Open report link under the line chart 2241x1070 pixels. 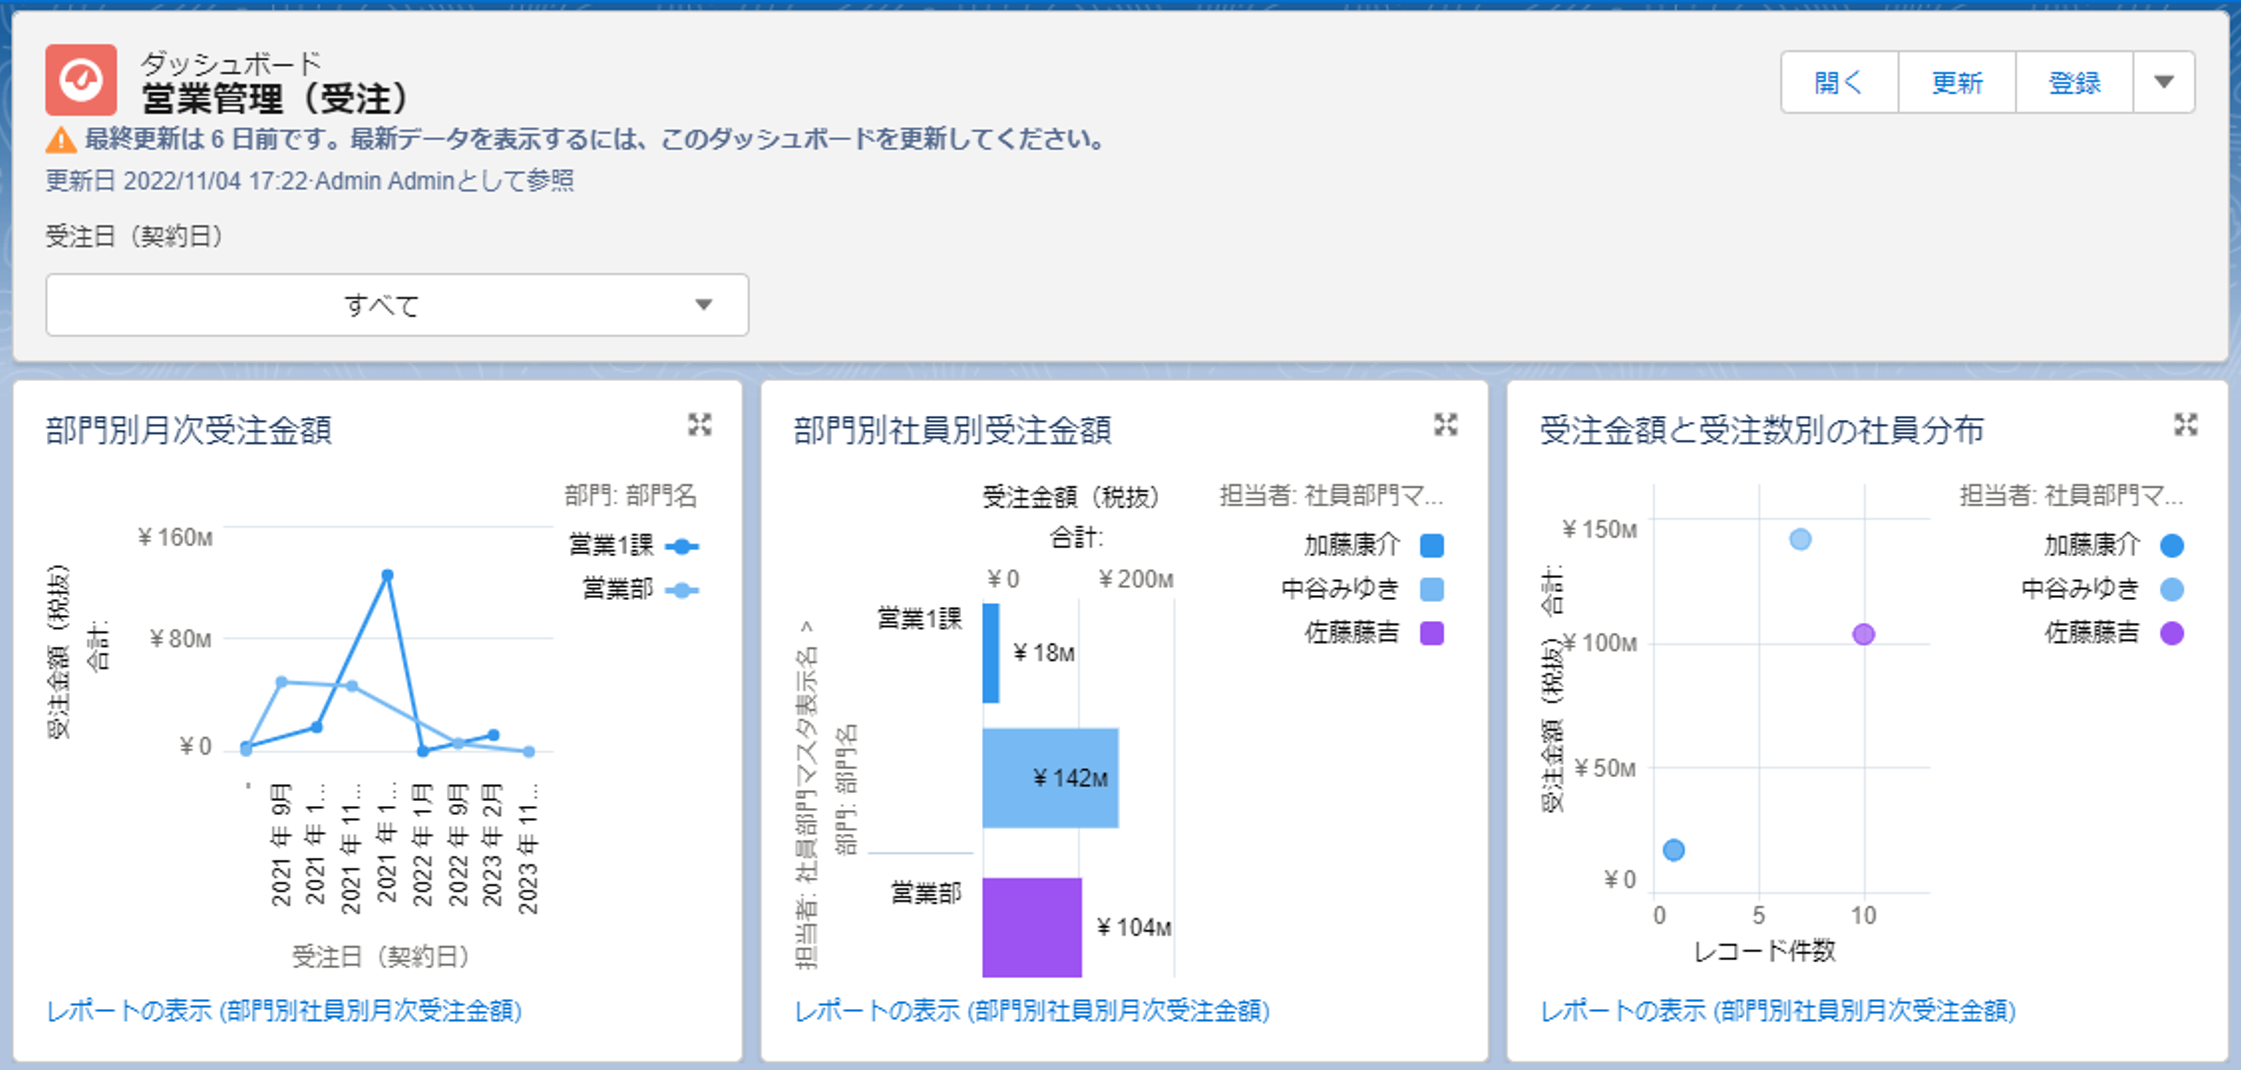click(284, 1011)
